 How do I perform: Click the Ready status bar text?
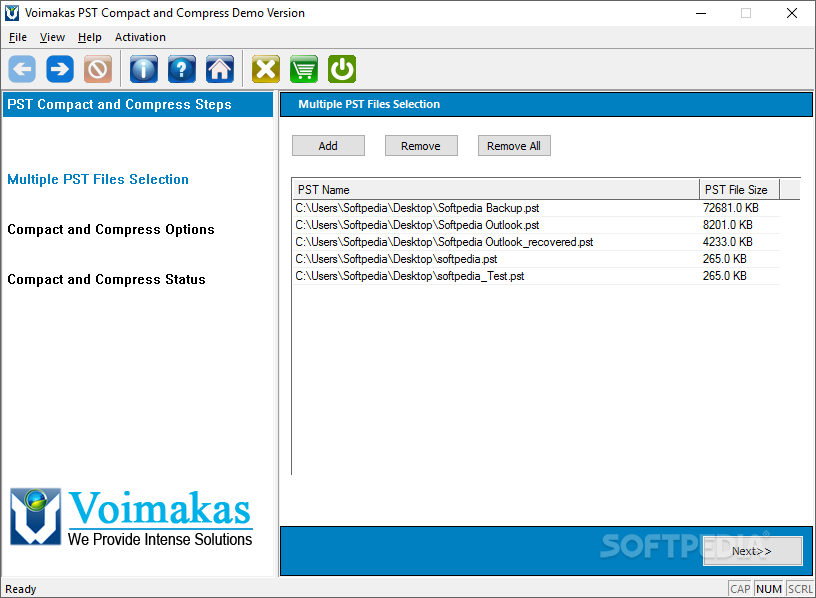(21, 589)
